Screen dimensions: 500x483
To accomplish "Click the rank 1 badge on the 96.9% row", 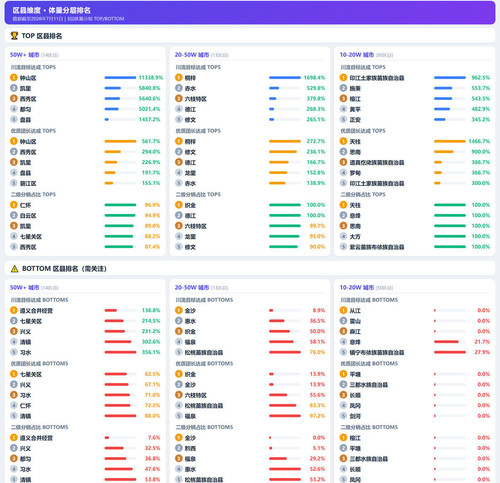I will pyautogui.click(x=14, y=205).
